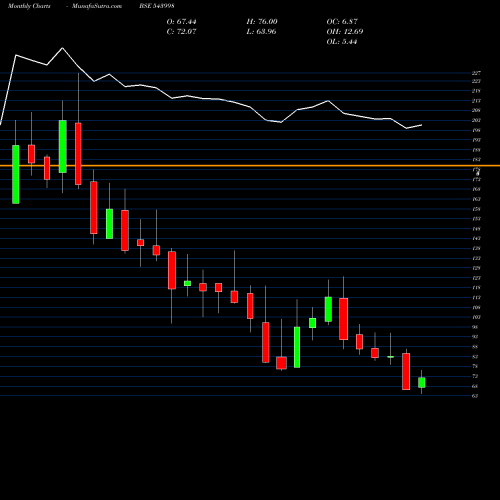Click the '68' price axis label
Screen dimensions: 500x500
pos(475,386)
